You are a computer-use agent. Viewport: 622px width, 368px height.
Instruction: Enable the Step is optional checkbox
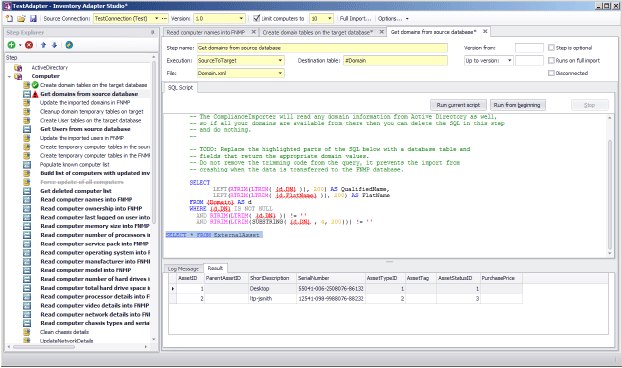click(x=551, y=48)
